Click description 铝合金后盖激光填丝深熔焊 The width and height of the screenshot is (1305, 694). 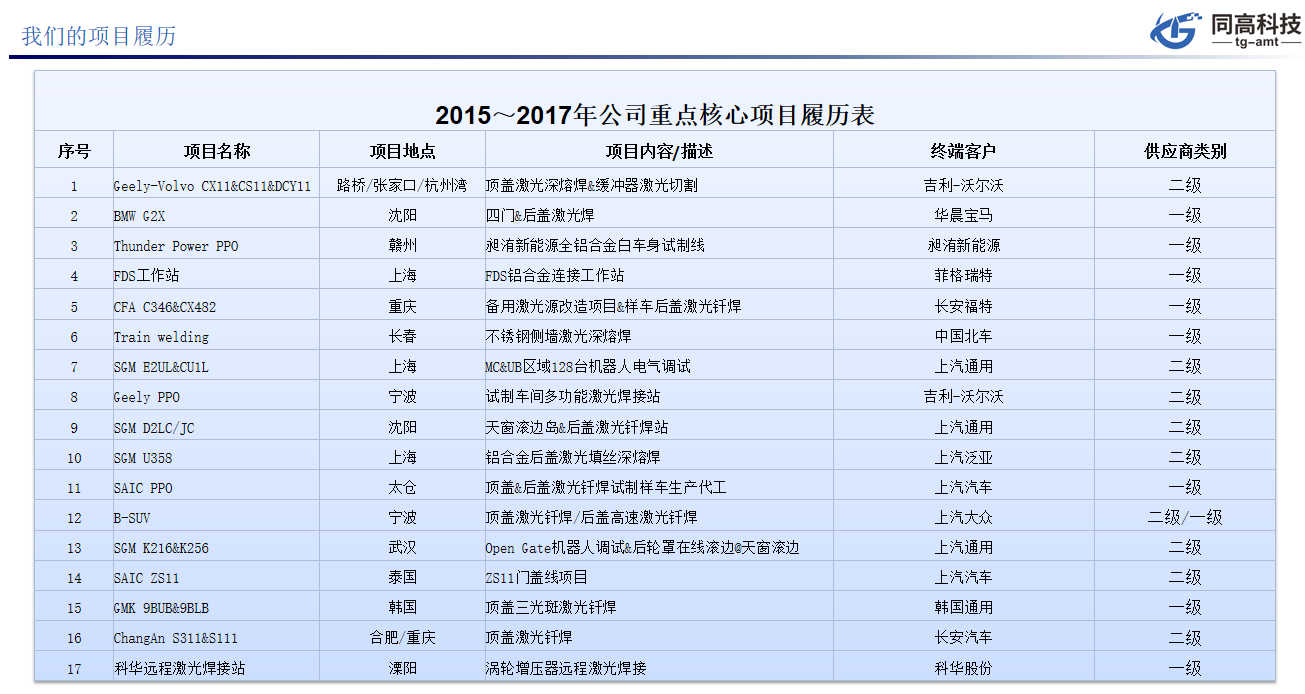click(574, 457)
